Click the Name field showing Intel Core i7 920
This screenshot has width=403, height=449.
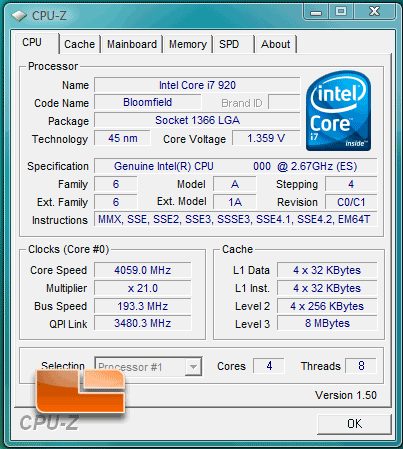(x=197, y=85)
